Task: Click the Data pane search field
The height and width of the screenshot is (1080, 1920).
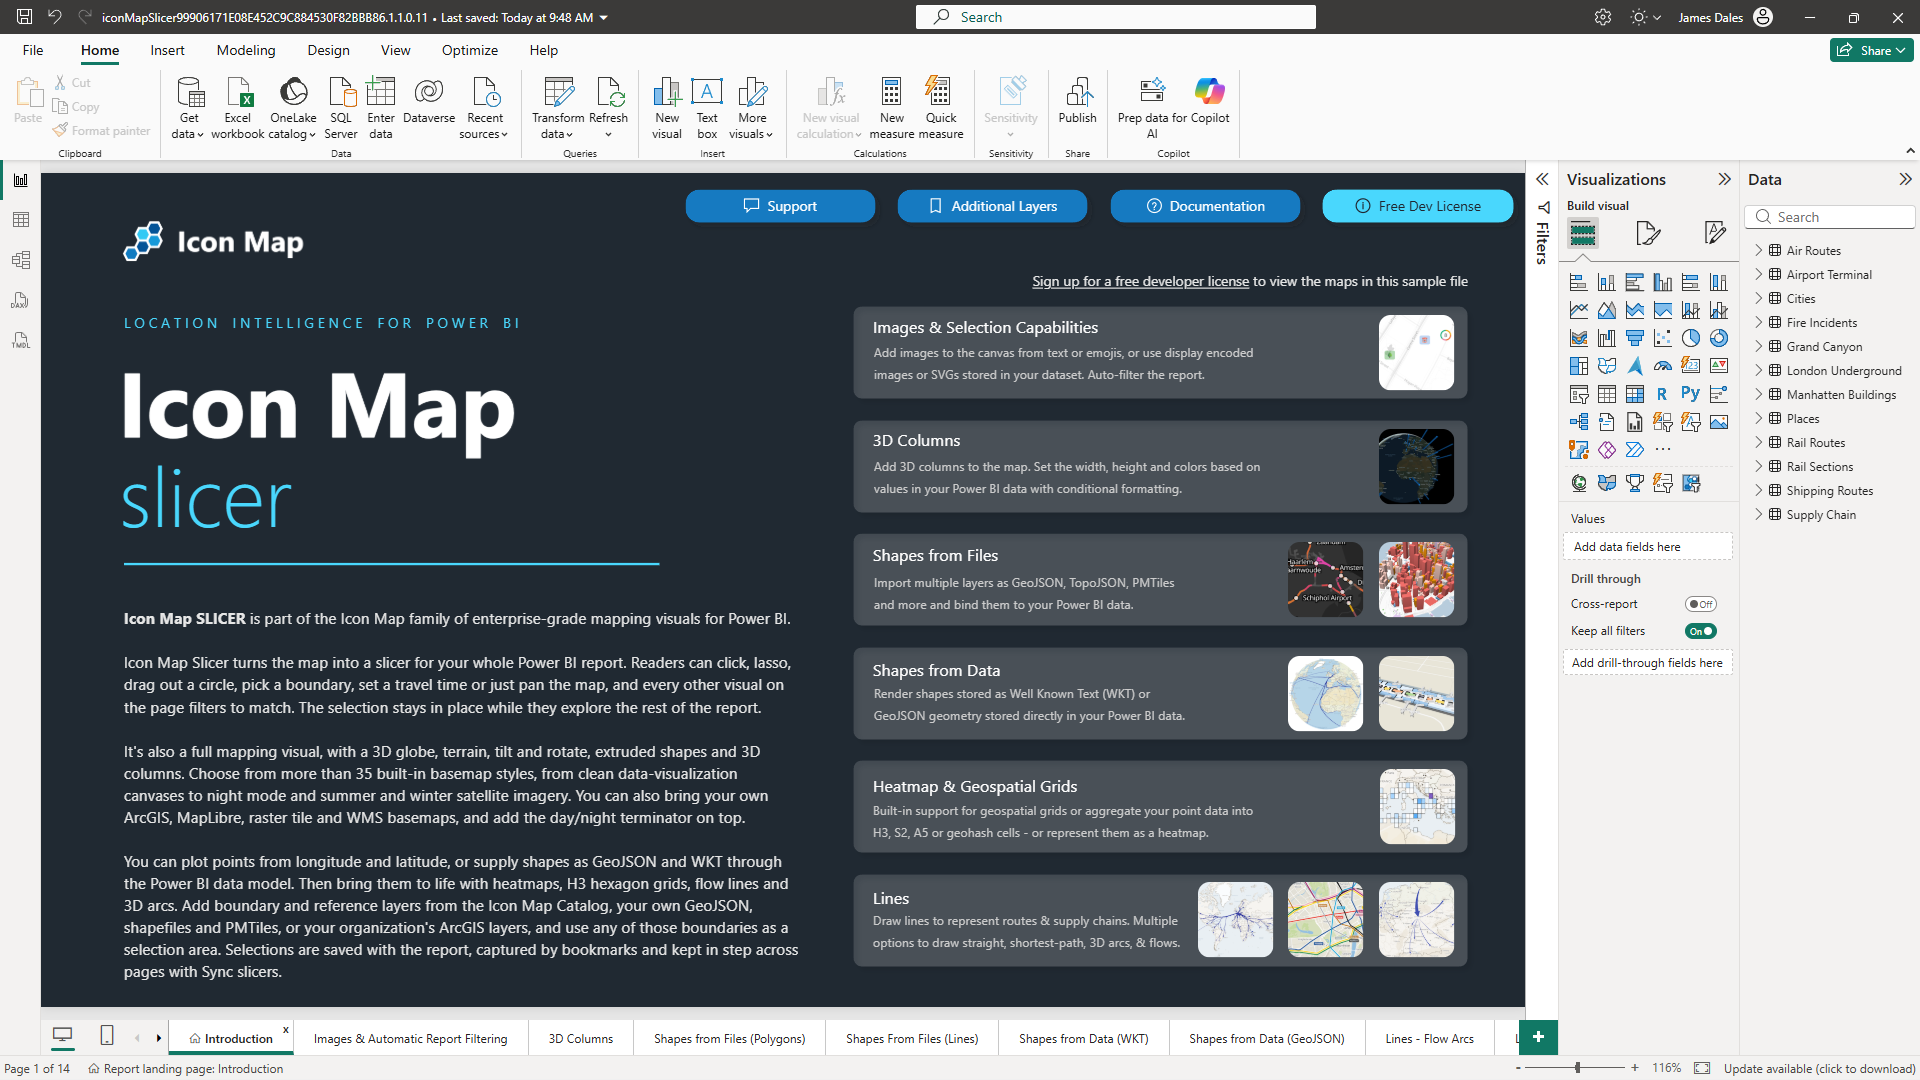Action: click(x=1830, y=217)
